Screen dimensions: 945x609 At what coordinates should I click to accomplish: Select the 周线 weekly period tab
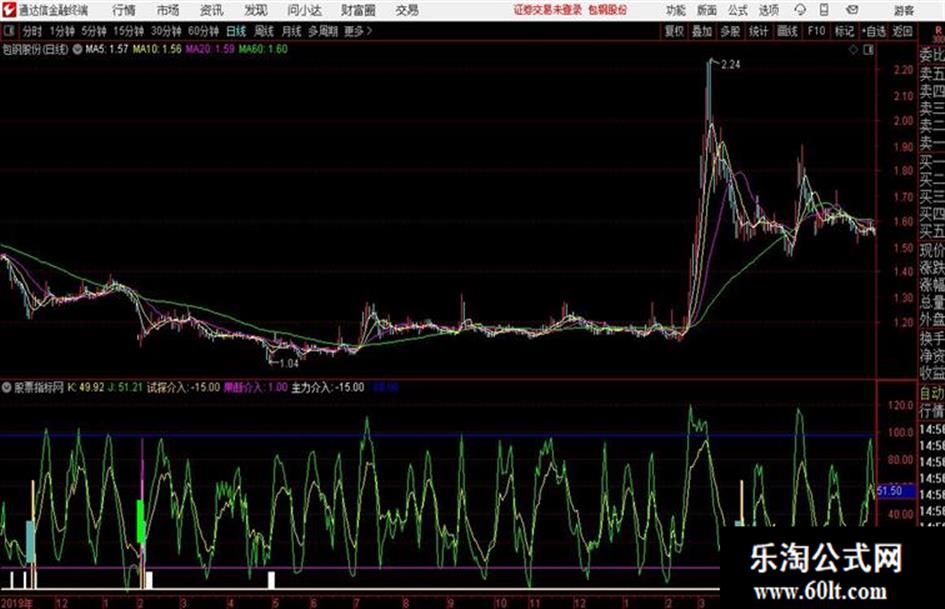tap(264, 31)
